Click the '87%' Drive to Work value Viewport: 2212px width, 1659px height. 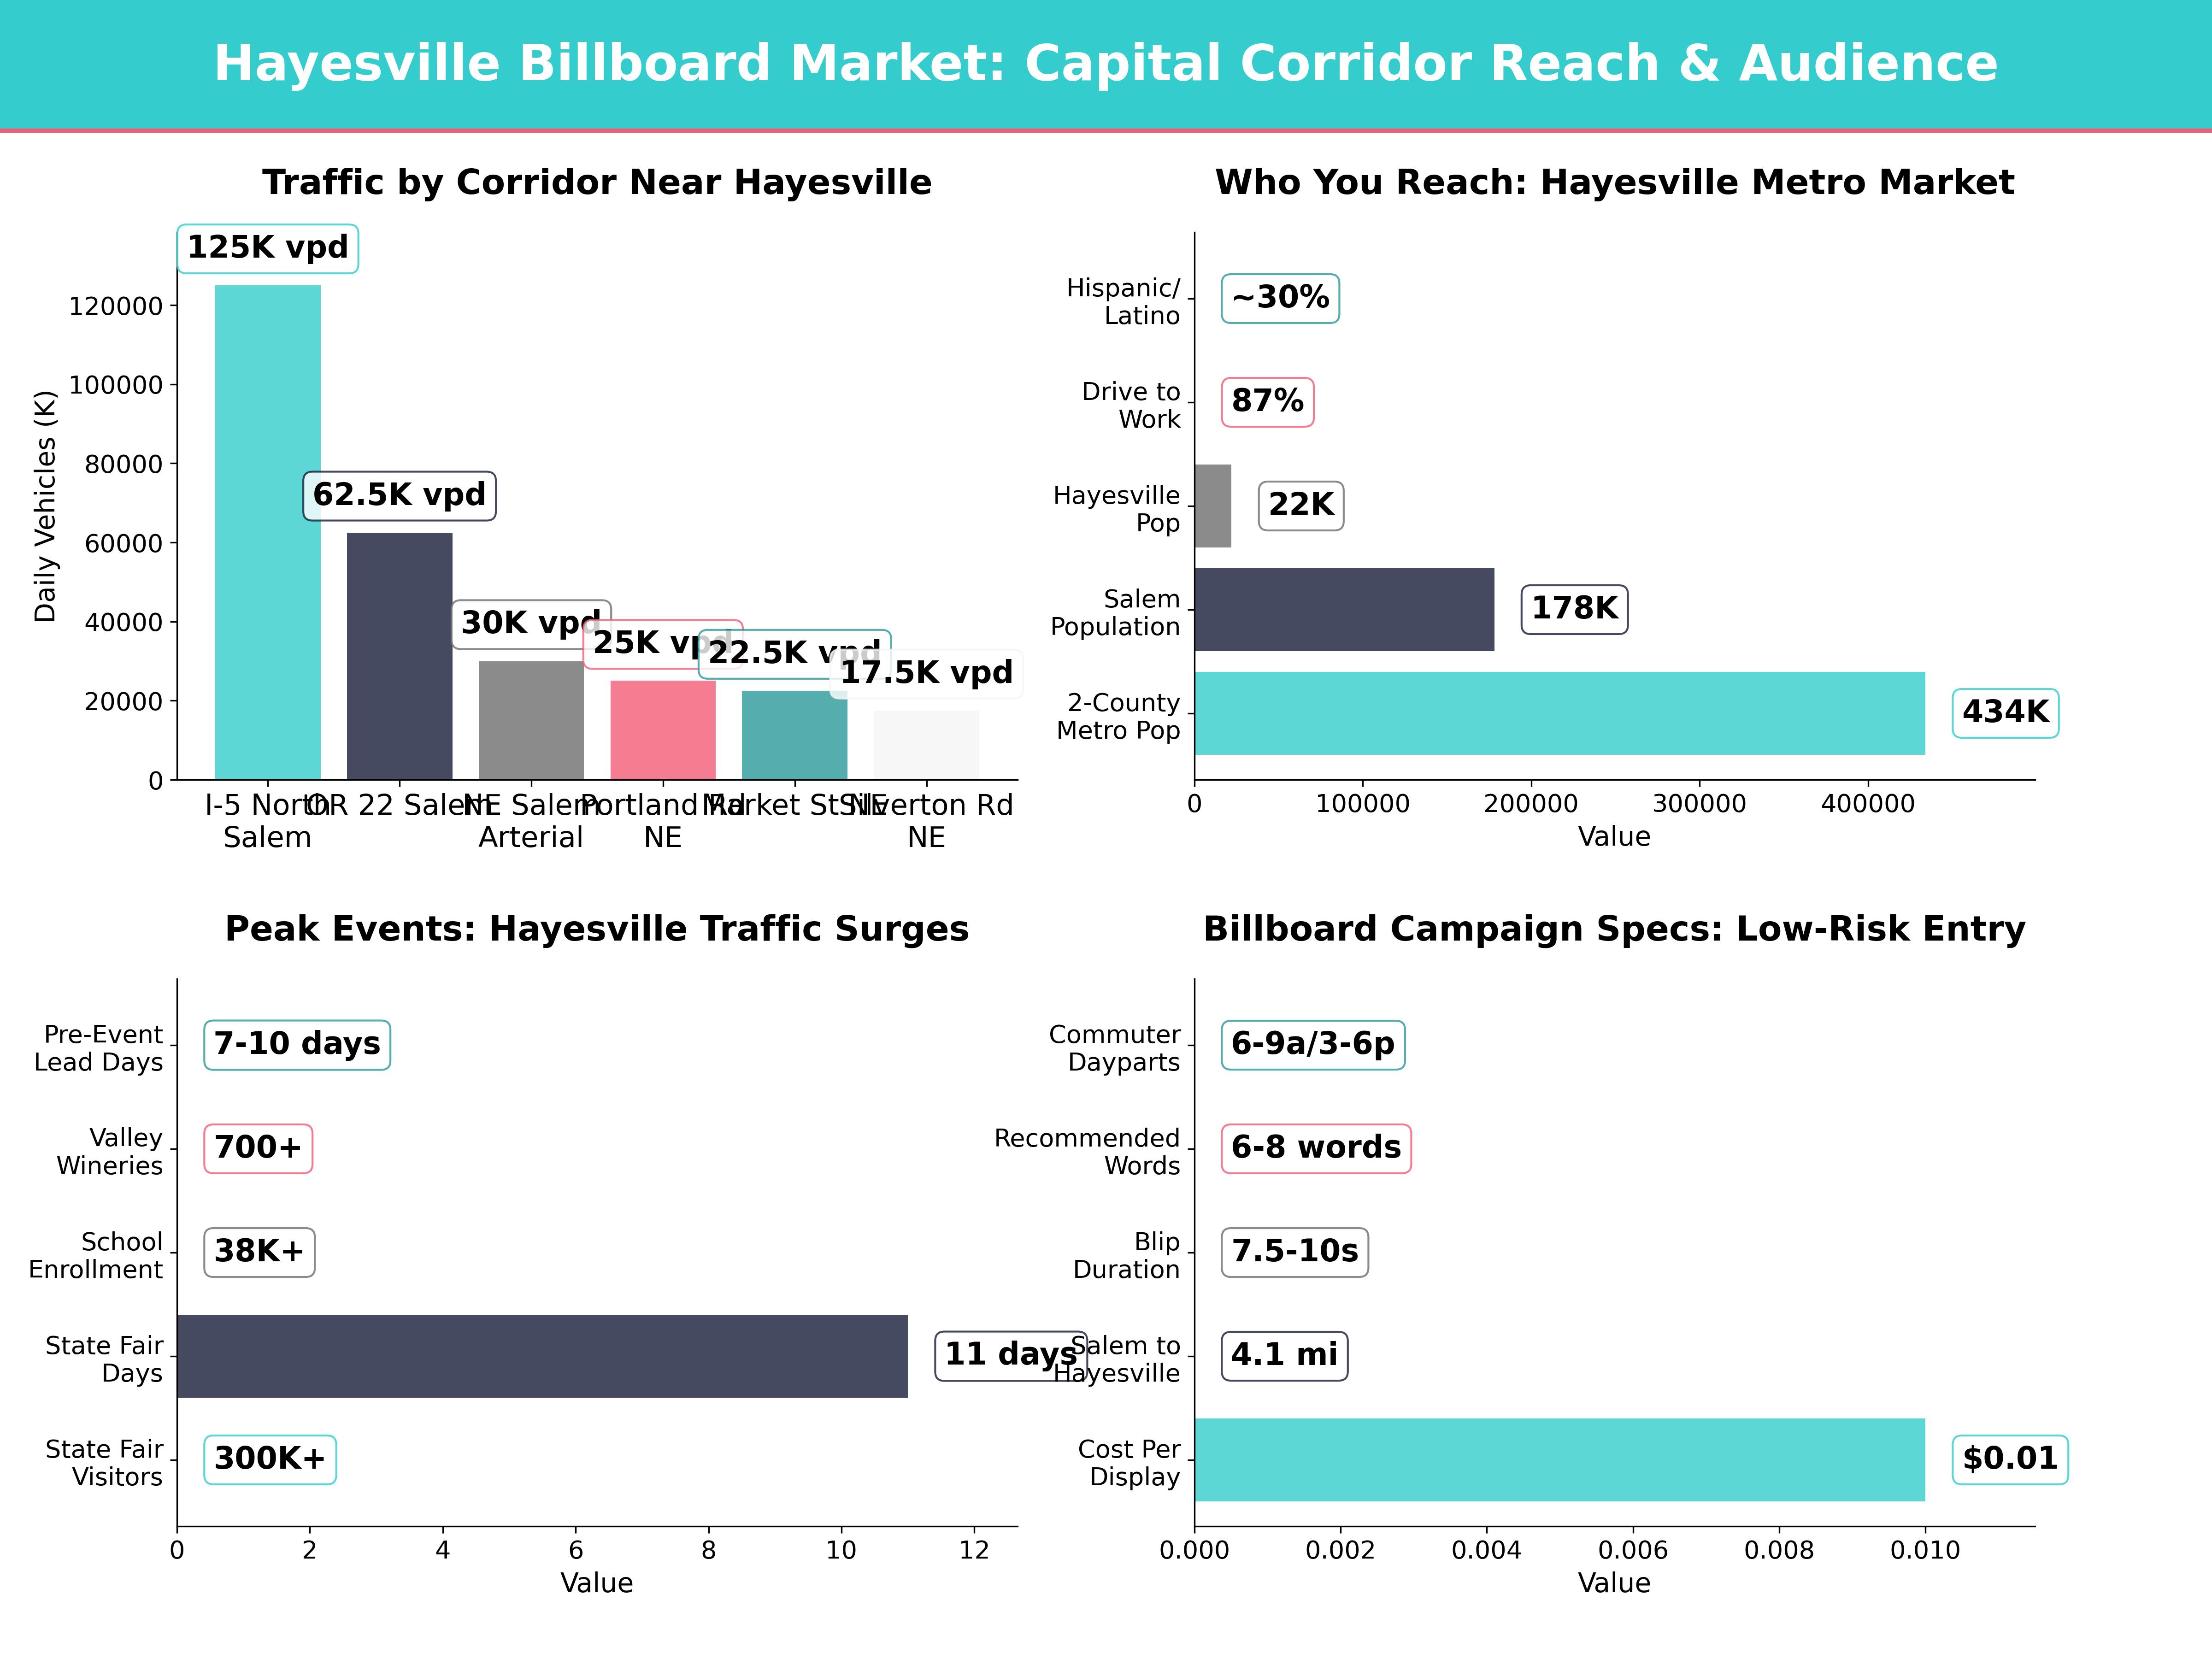coord(1267,402)
